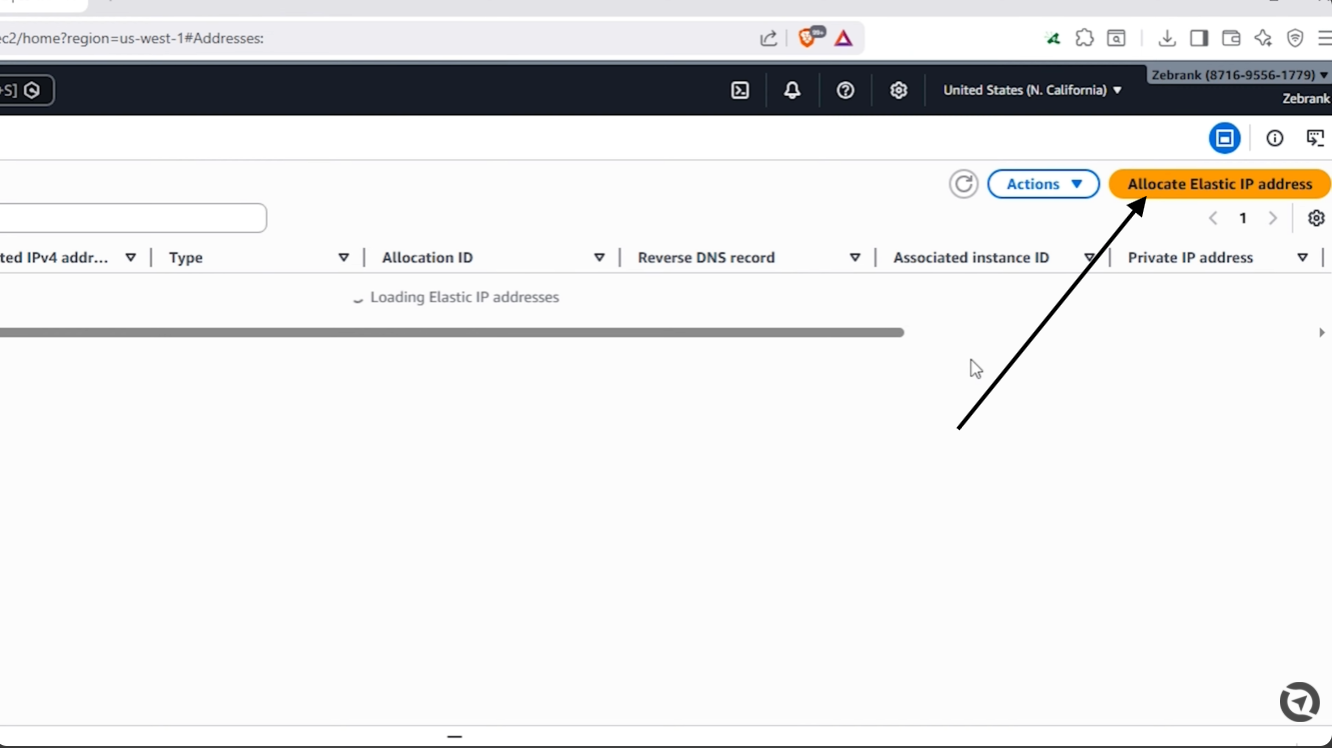Open Brave Wallet icon
Screen dimensions: 1332x748
[1231, 38]
